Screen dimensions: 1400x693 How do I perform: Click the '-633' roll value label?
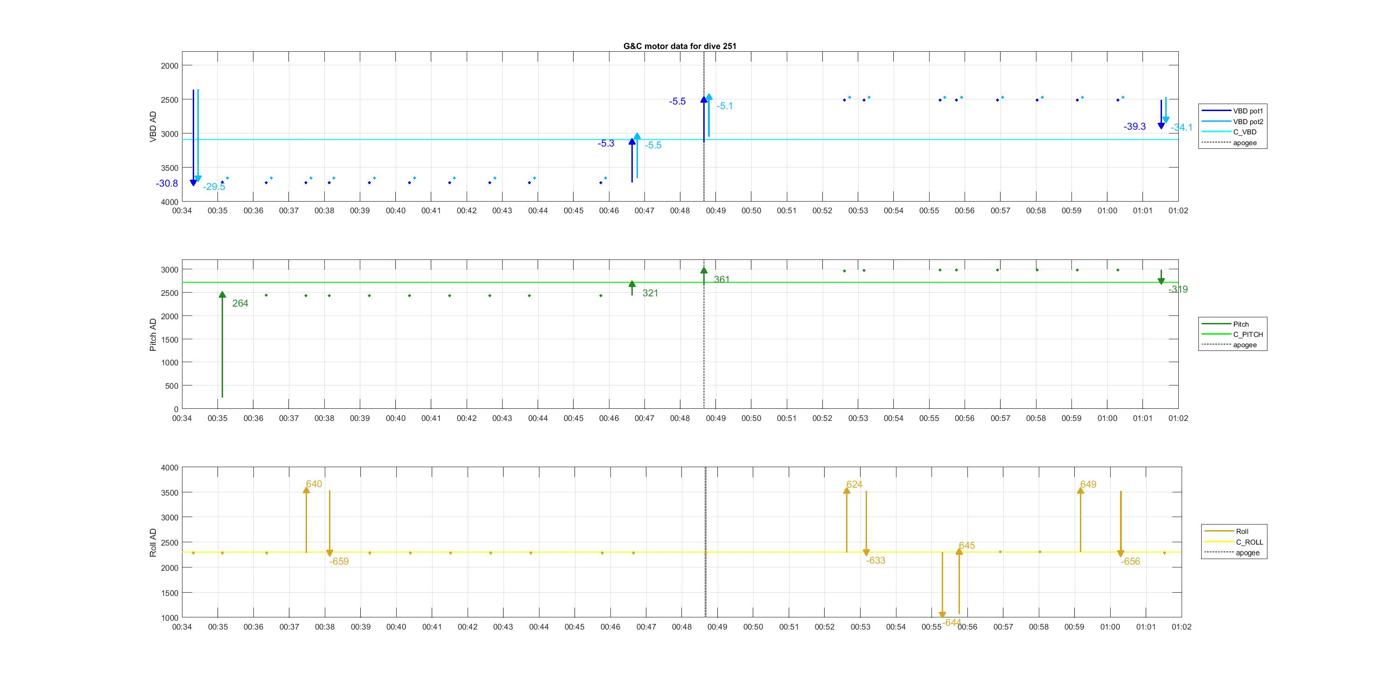pyautogui.click(x=876, y=561)
